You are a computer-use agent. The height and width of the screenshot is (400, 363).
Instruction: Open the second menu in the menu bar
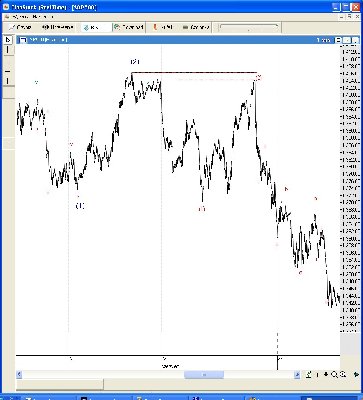pos(43,17)
